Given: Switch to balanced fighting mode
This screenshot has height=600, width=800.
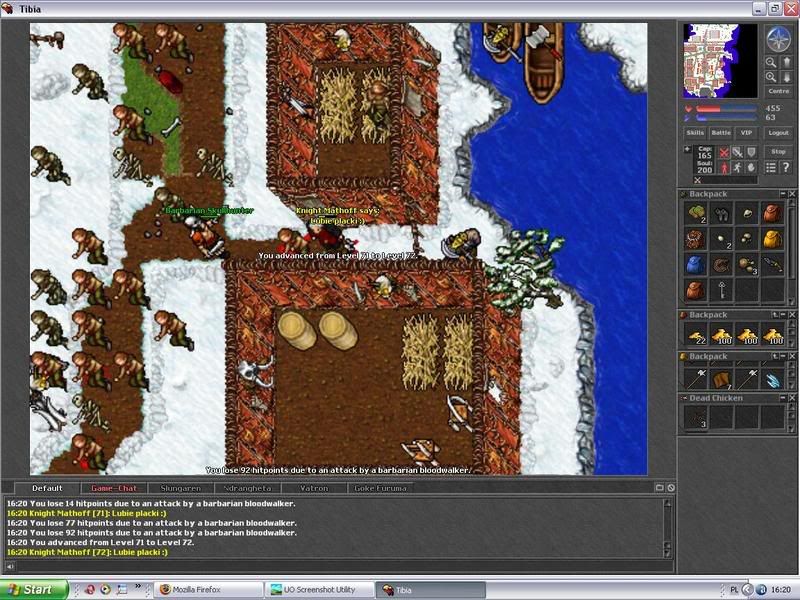Looking at the screenshot, I should [x=737, y=152].
